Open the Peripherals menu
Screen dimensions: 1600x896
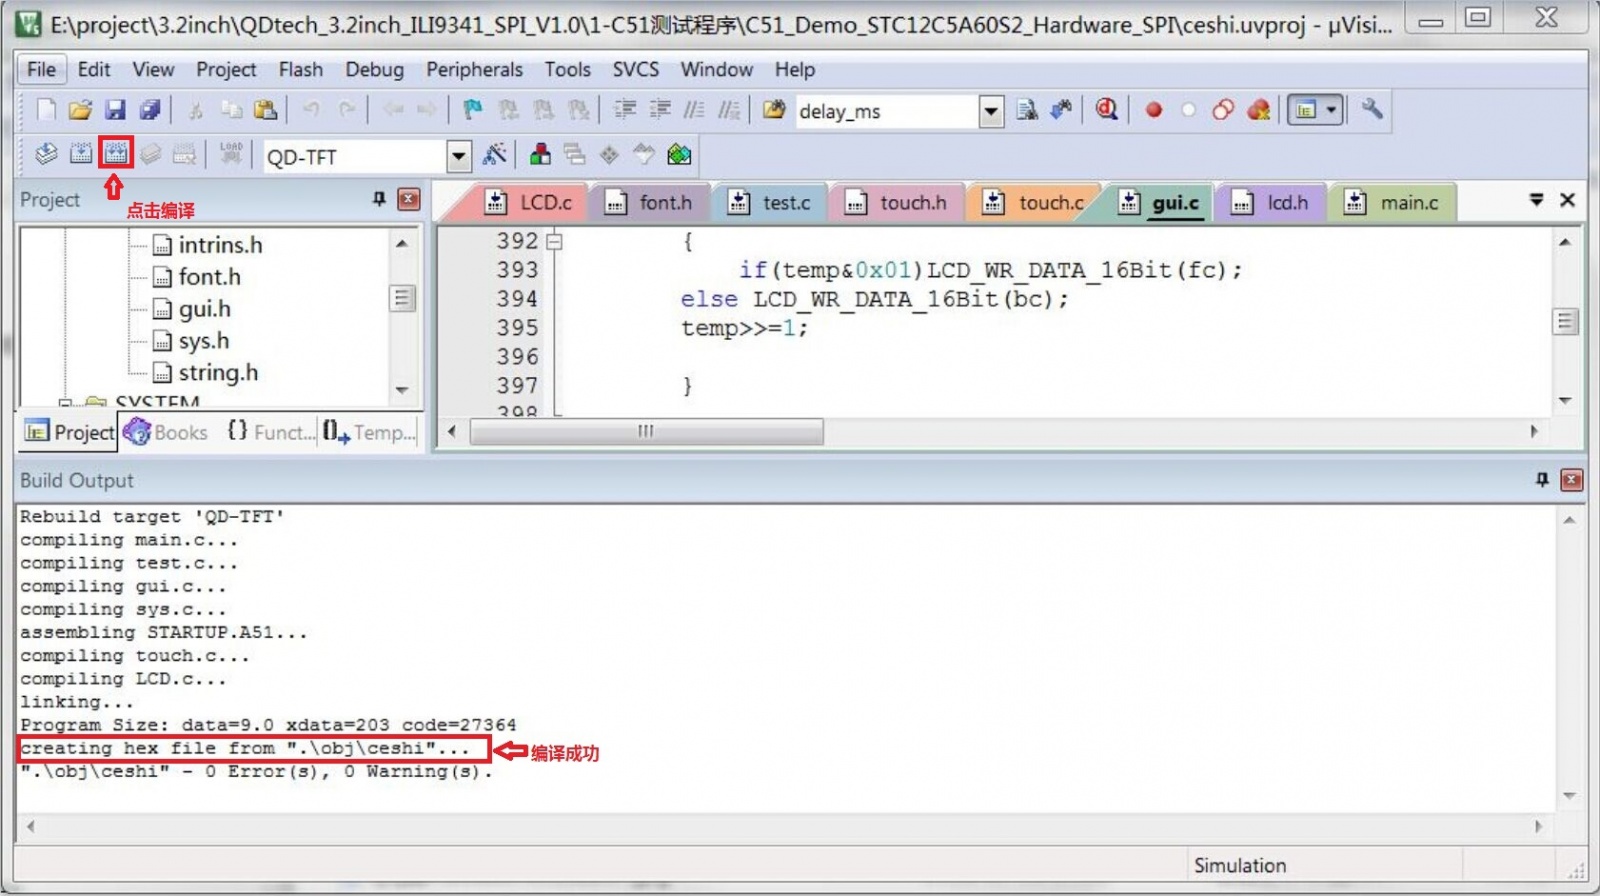[x=474, y=69]
